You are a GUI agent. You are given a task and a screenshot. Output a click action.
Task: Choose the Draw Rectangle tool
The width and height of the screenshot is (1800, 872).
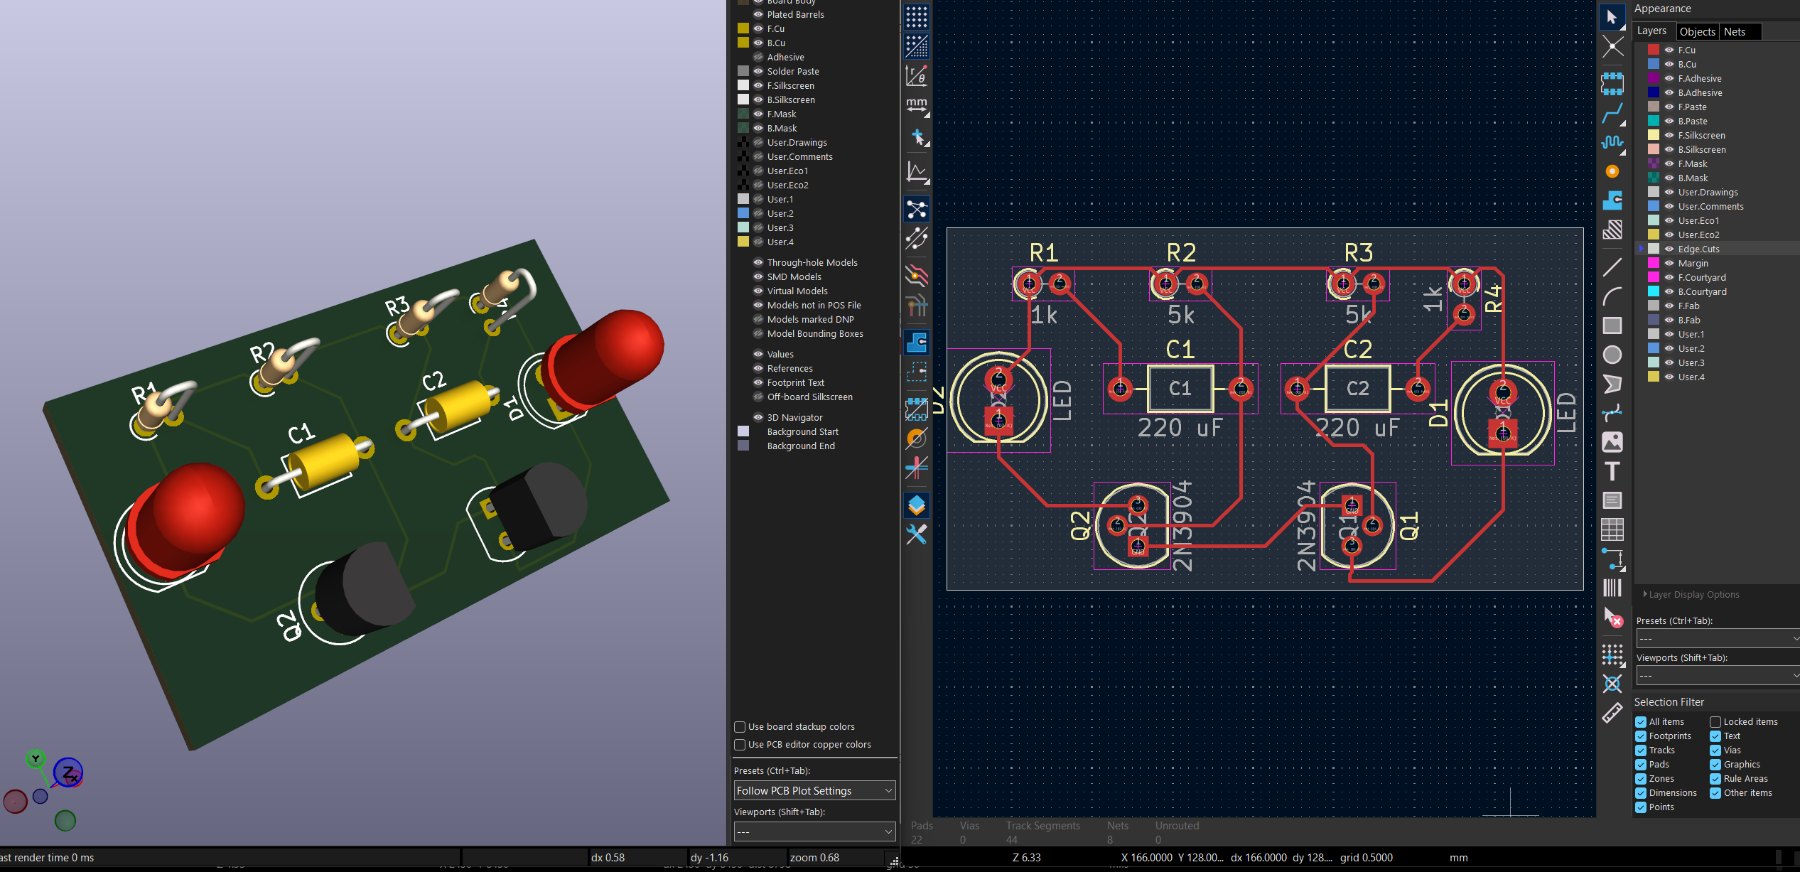pyautogui.click(x=1612, y=325)
